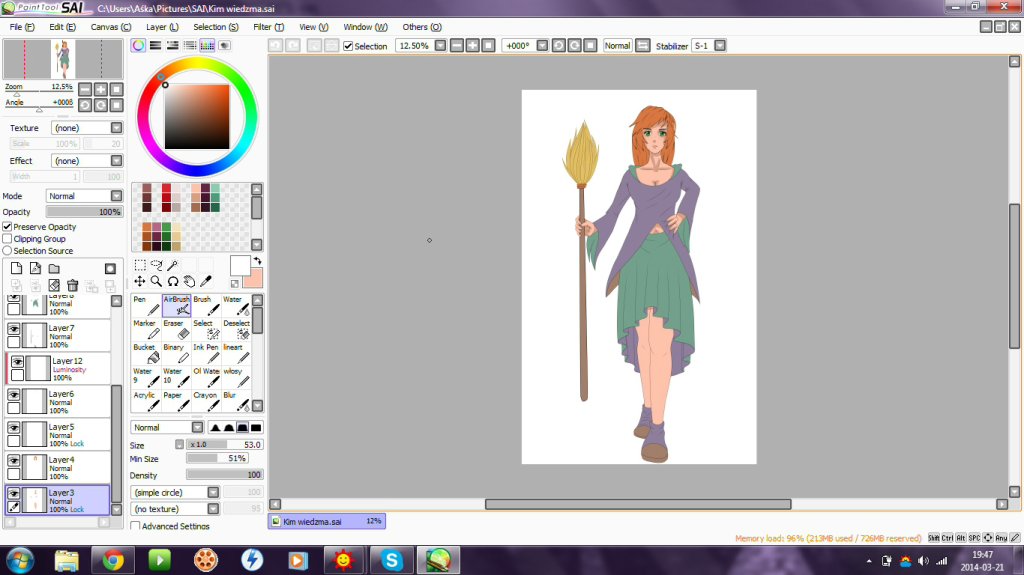Pick the move layer tool
1024x575 pixels.
coord(140,281)
